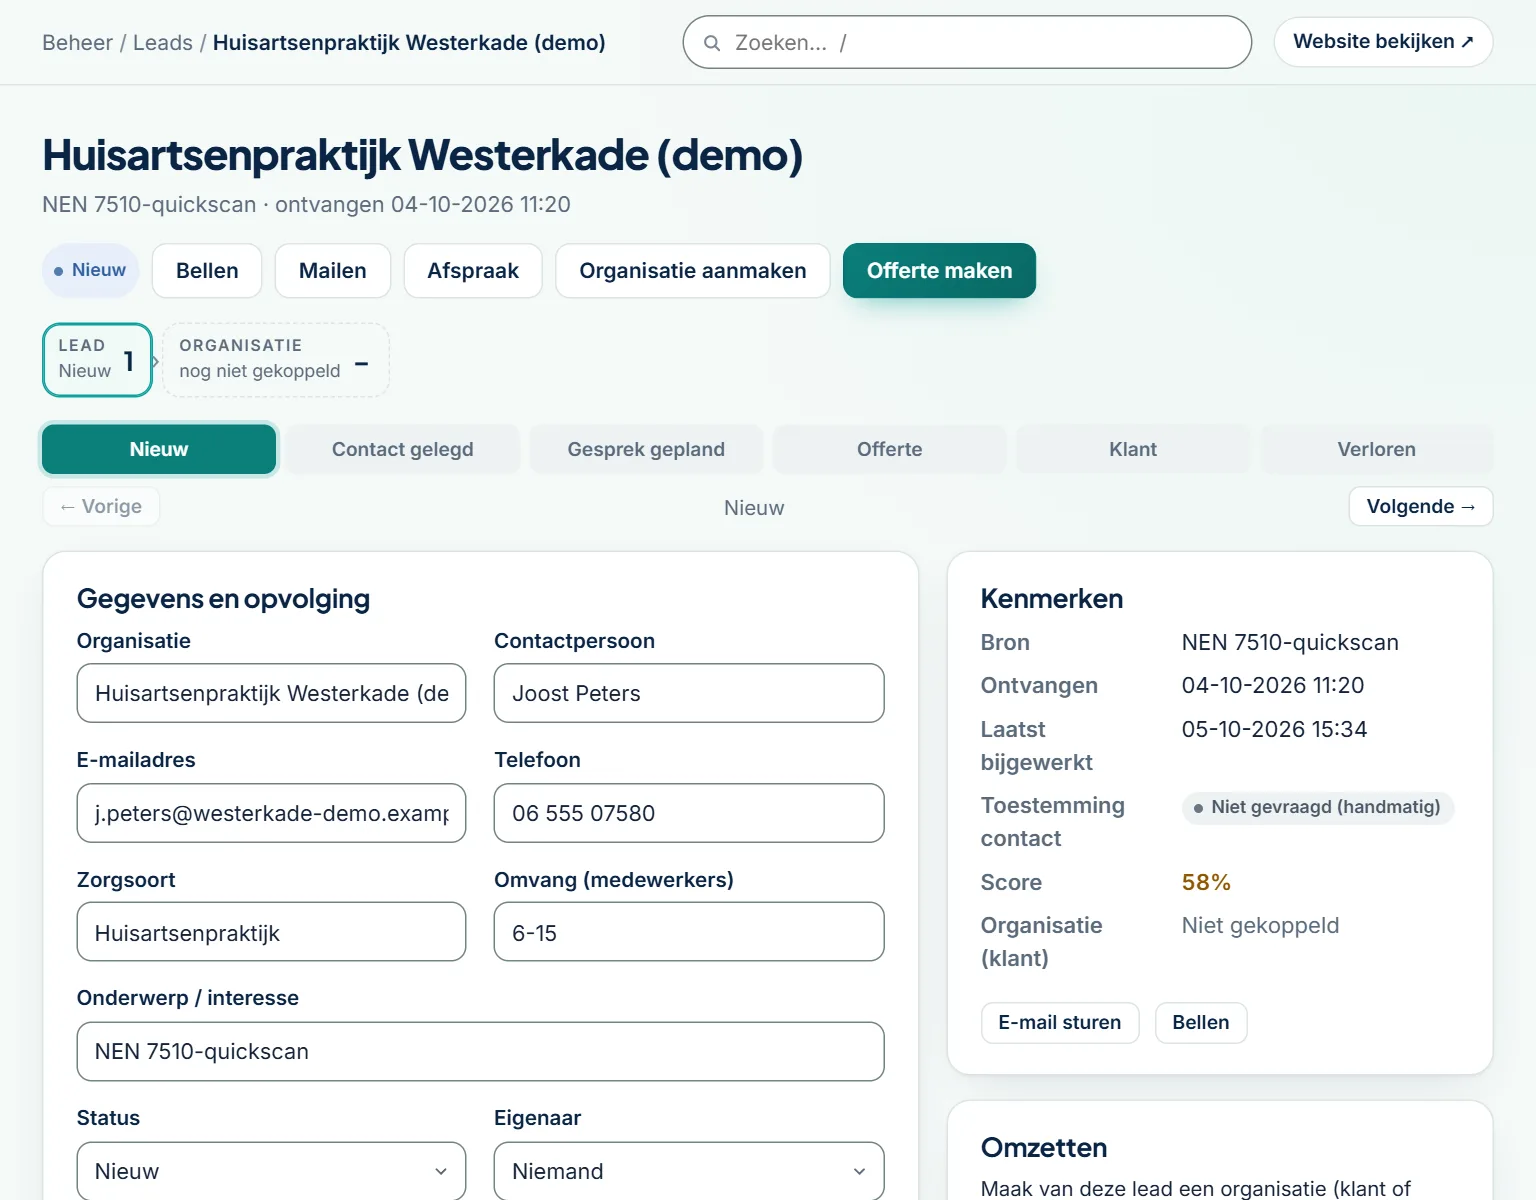Click the ORGANISATIE nog niet gekoppeld card
1536x1200 pixels.
275,360
